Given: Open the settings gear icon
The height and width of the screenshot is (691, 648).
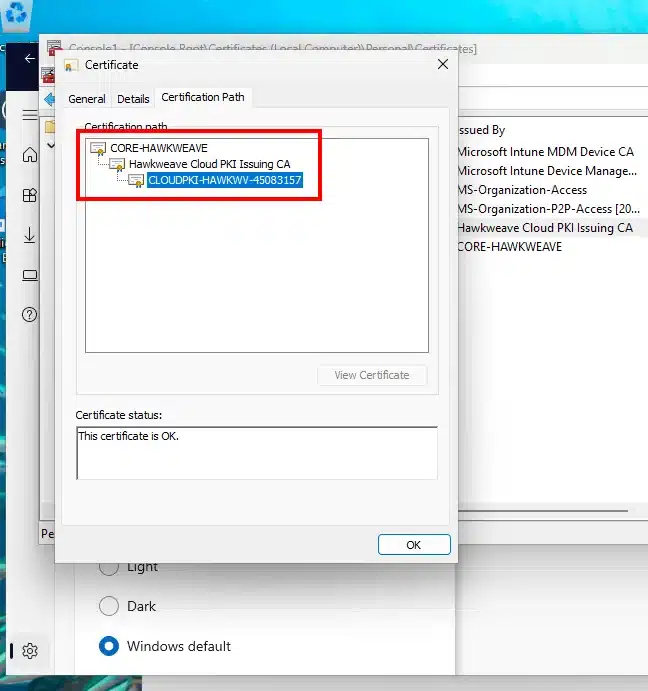Looking at the screenshot, I should (x=30, y=651).
